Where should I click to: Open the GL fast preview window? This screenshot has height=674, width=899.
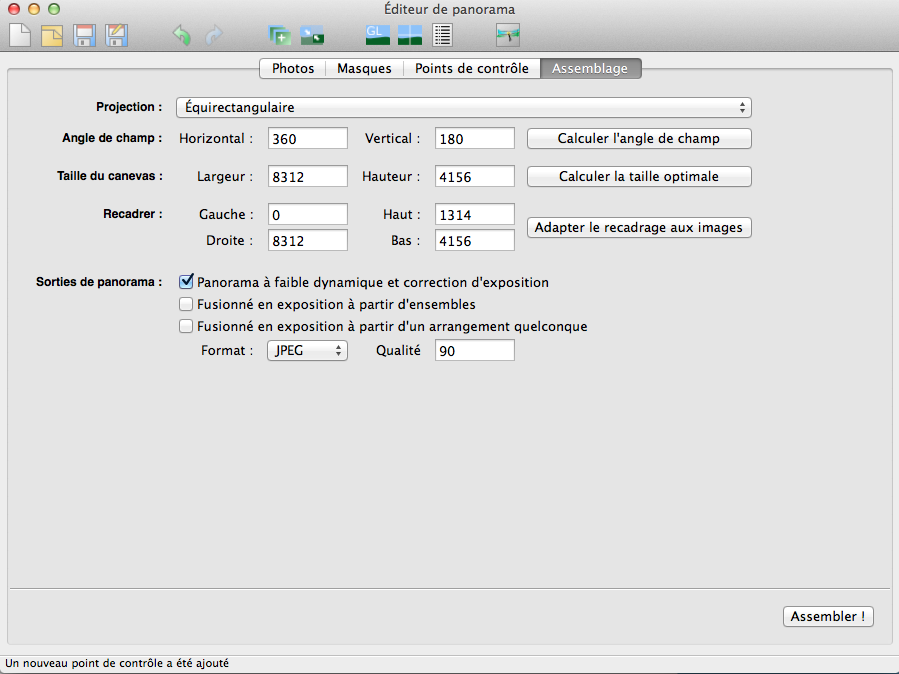tap(377, 35)
